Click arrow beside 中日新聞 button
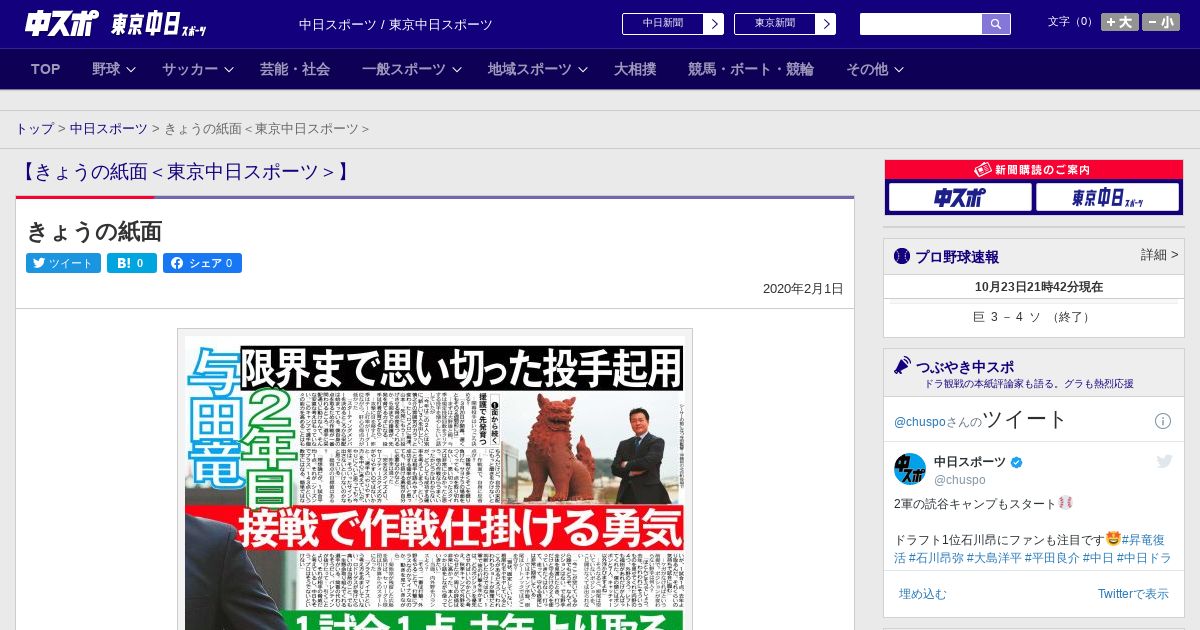The image size is (1200, 630). [714, 24]
